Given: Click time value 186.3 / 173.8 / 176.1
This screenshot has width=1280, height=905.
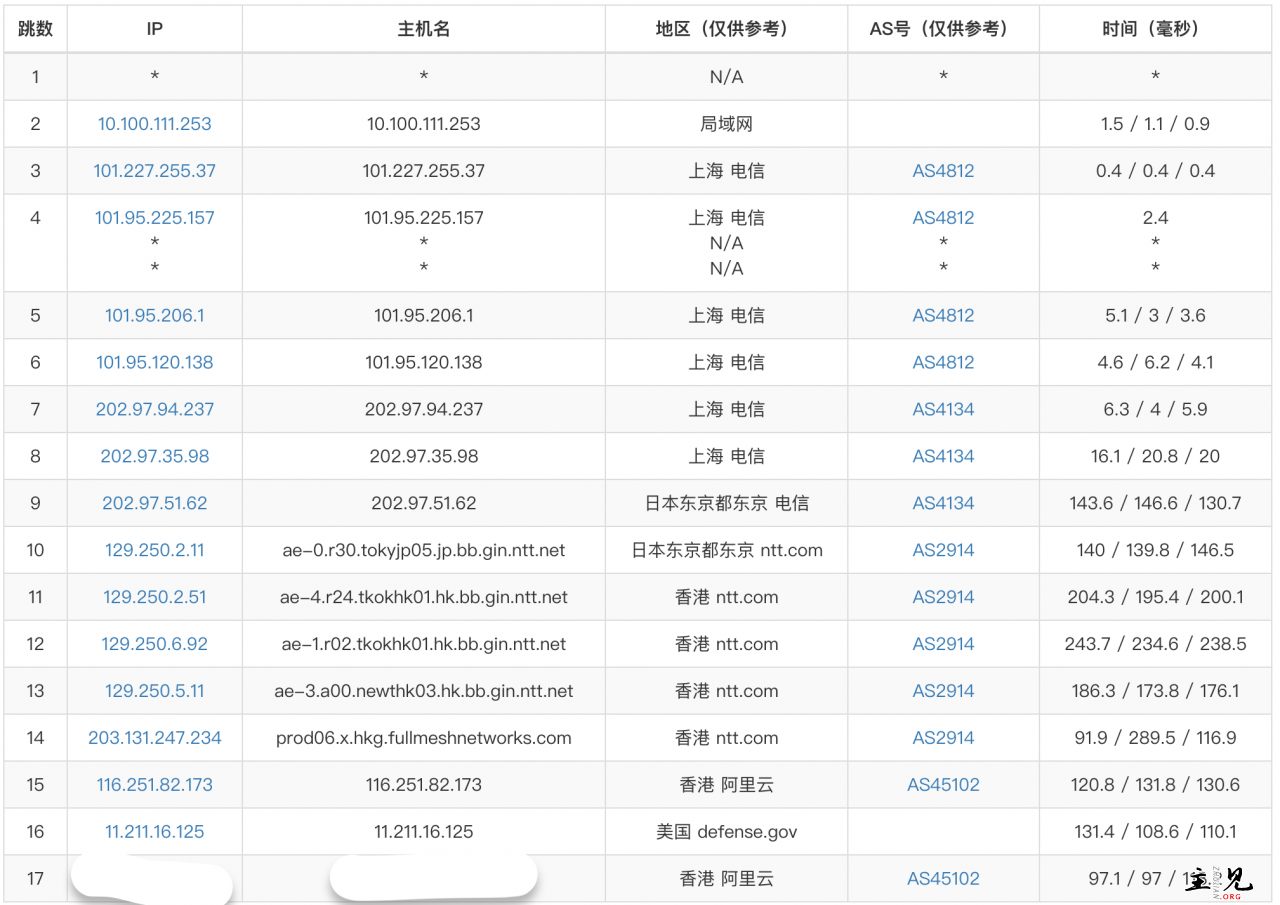Looking at the screenshot, I should 1155,691.
